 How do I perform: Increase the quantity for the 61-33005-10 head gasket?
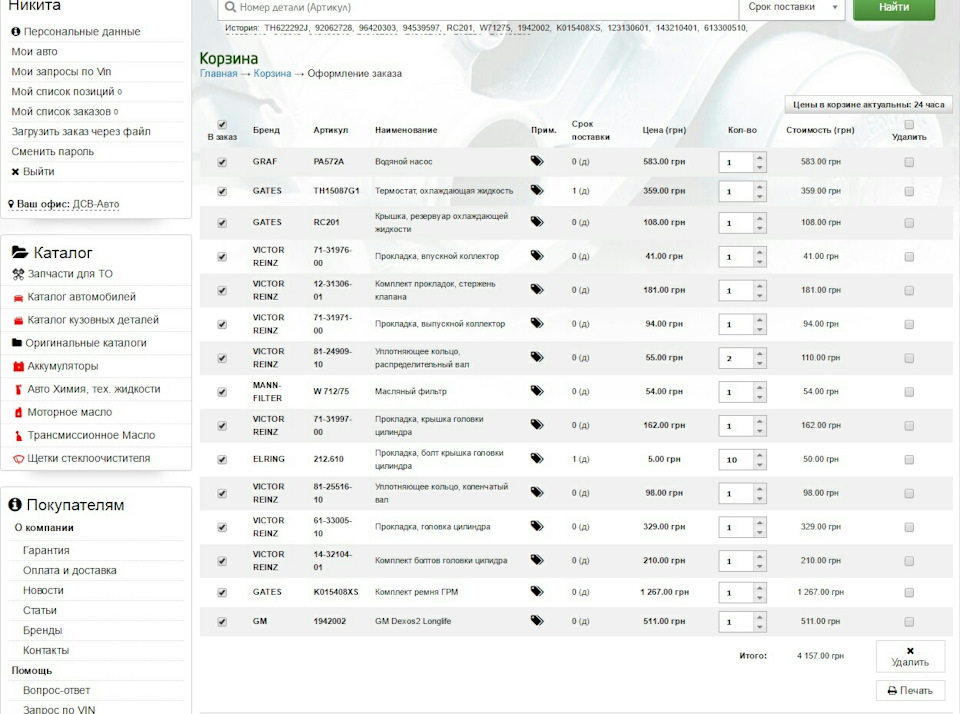tap(759, 522)
